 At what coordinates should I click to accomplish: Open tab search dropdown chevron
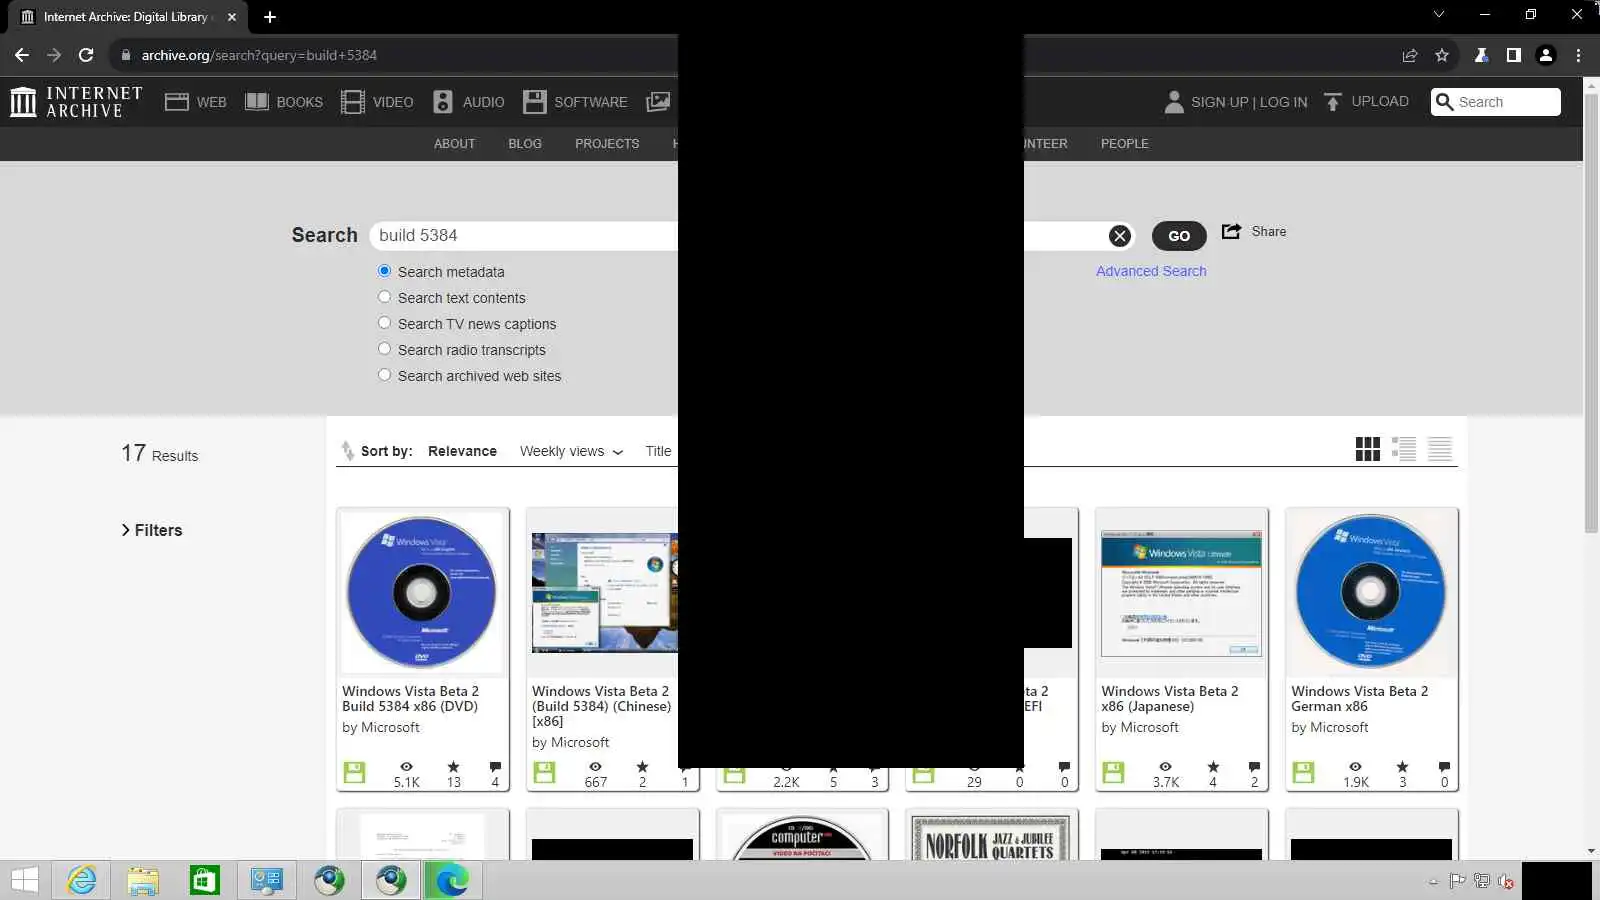[x=1439, y=15]
